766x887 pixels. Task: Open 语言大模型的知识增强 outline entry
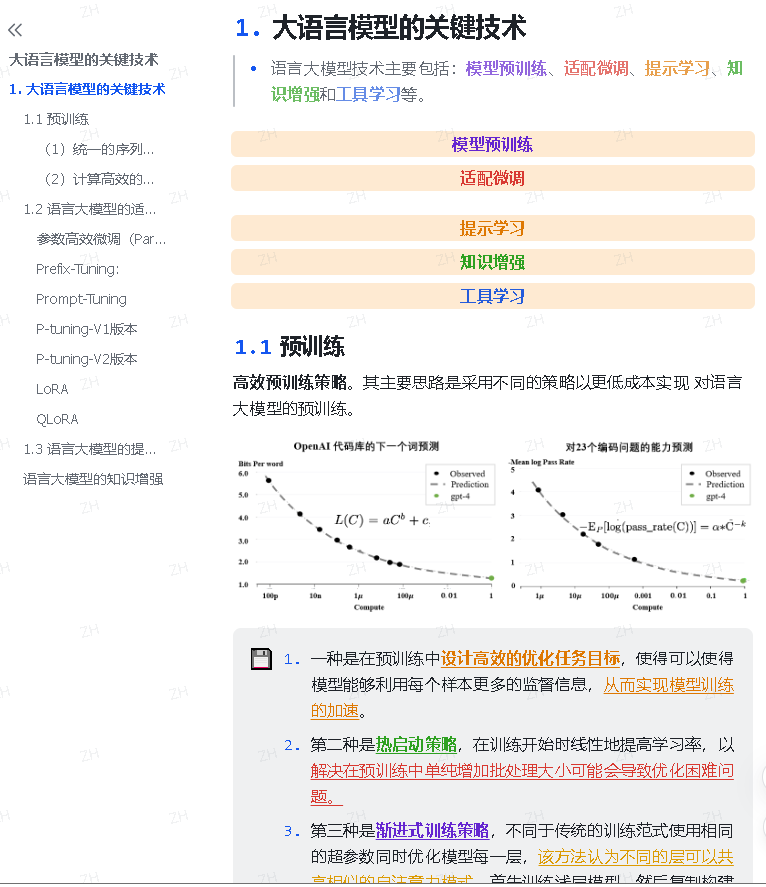(93, 479)
